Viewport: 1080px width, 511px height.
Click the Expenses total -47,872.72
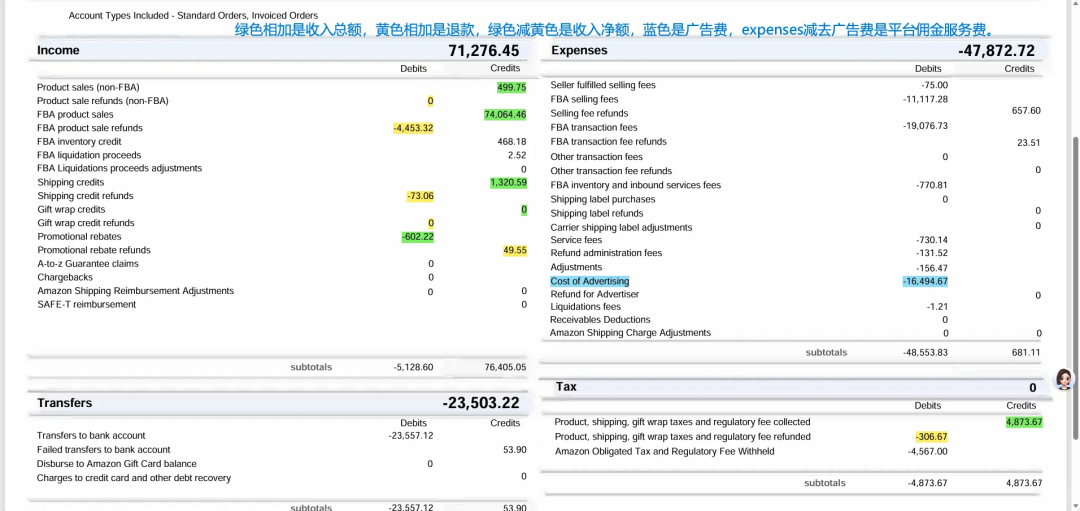[x=996, y=50]
